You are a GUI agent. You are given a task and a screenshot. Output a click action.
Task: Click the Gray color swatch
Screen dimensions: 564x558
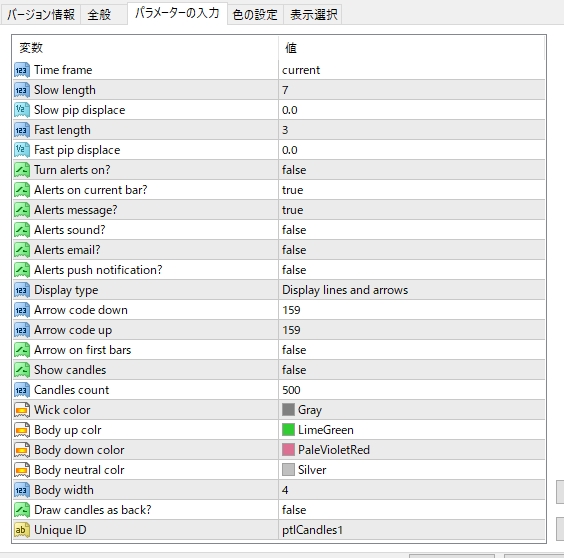288,409
